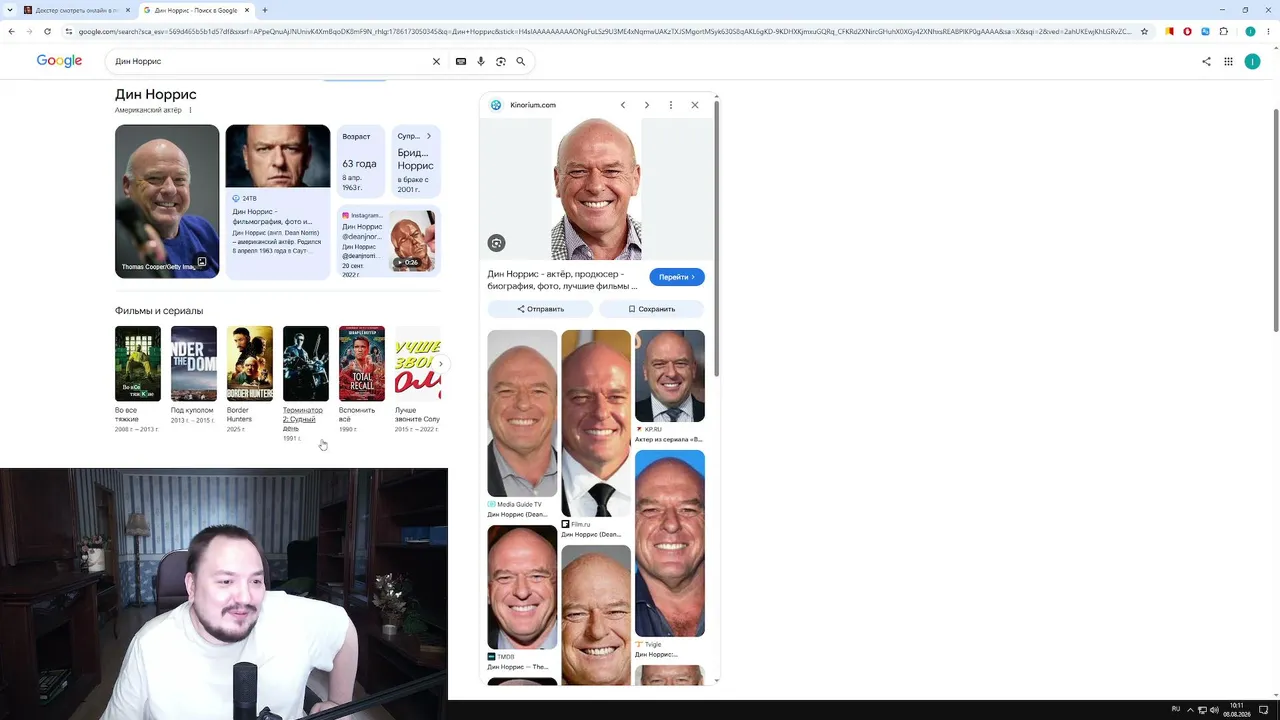Select the Дин Норрис Google search tab
The image size is (1280, 720).
pos(195,10)
